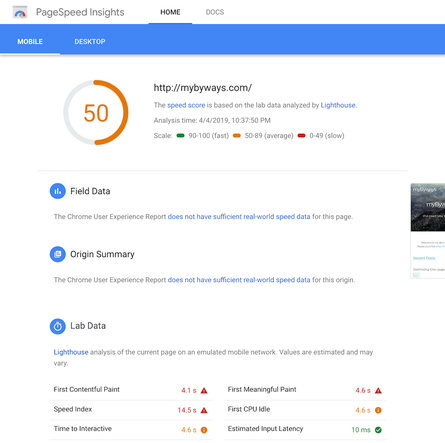445x443 pixels.
Task: Click the Lab Data stopwatch icon
Action: [58, 326]
